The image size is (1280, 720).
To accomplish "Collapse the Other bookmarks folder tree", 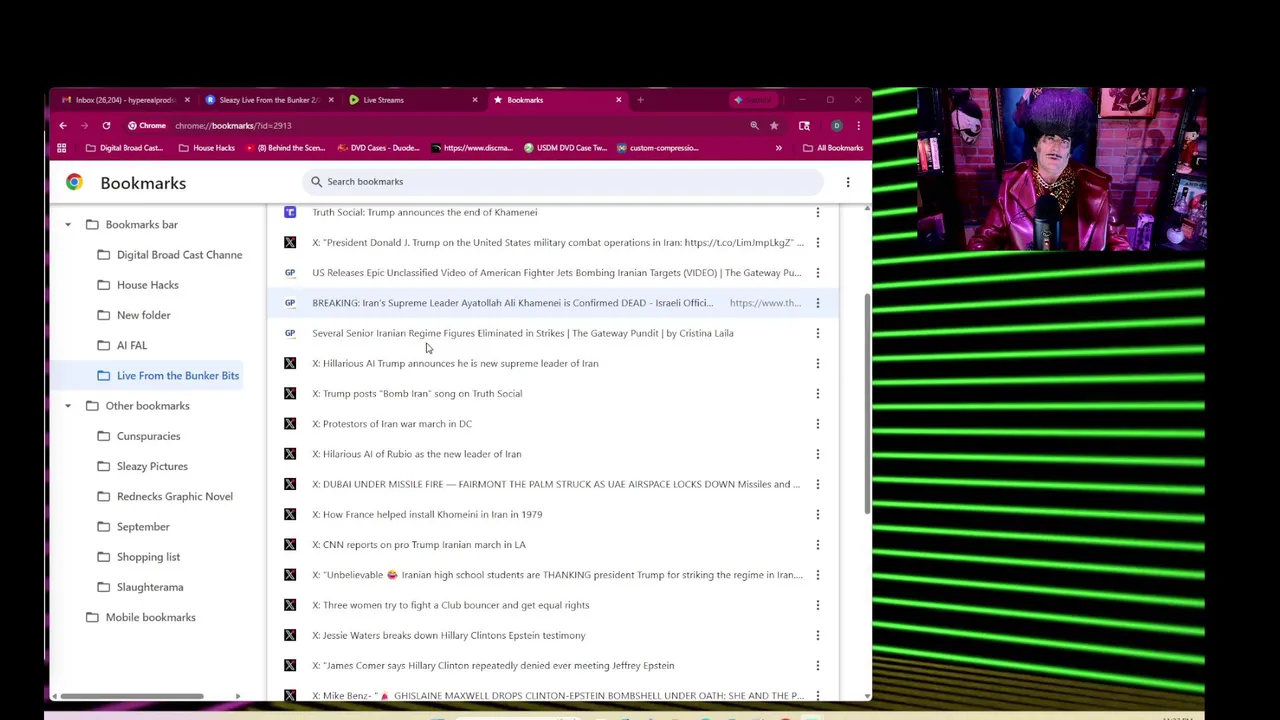I will pyautogui.click(x=68, y=406).
